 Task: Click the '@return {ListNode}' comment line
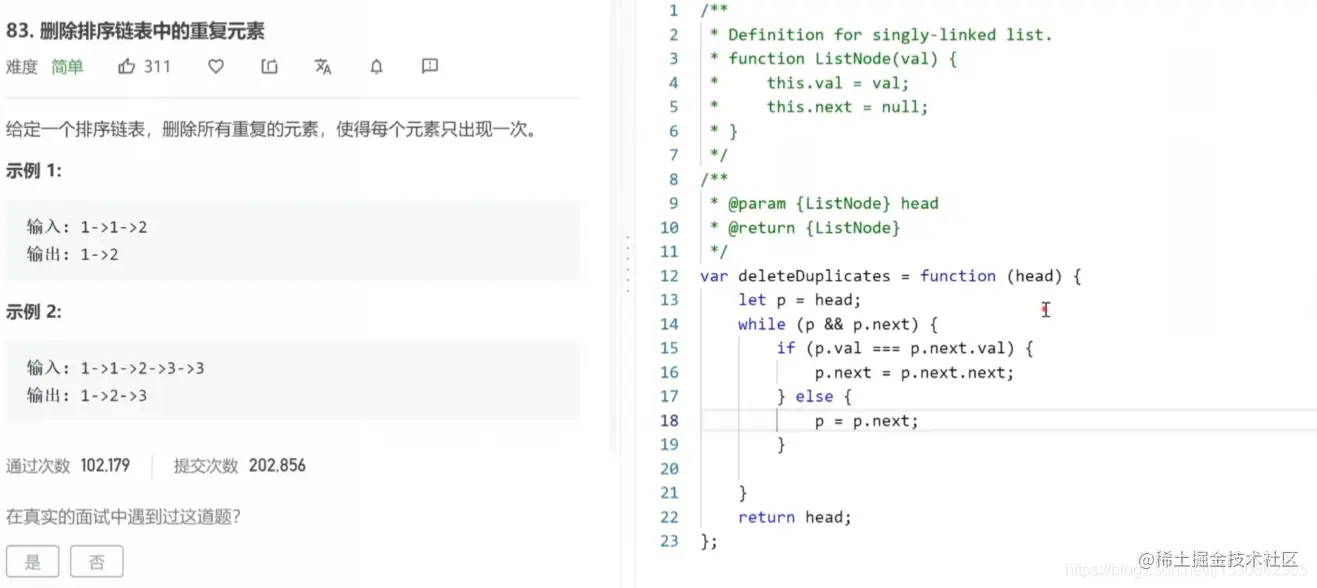(x=814, y=227)
